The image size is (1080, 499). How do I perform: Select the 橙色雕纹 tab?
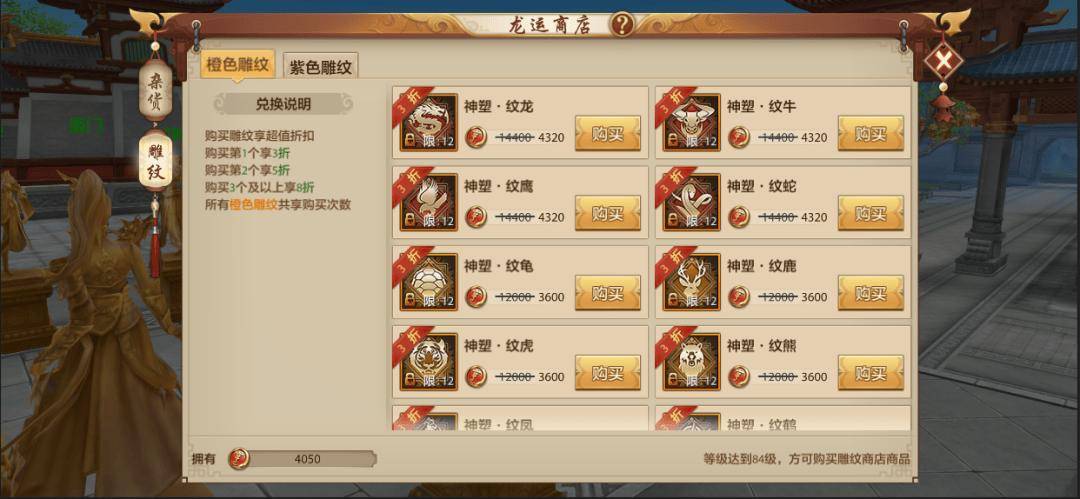pyautogui.click(x=238, y=65)
